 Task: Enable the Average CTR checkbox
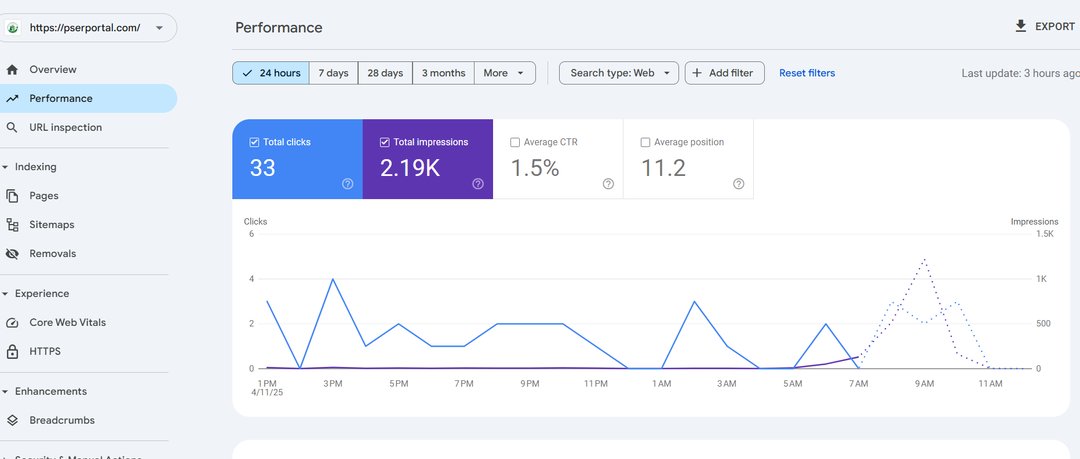point(515,143)
